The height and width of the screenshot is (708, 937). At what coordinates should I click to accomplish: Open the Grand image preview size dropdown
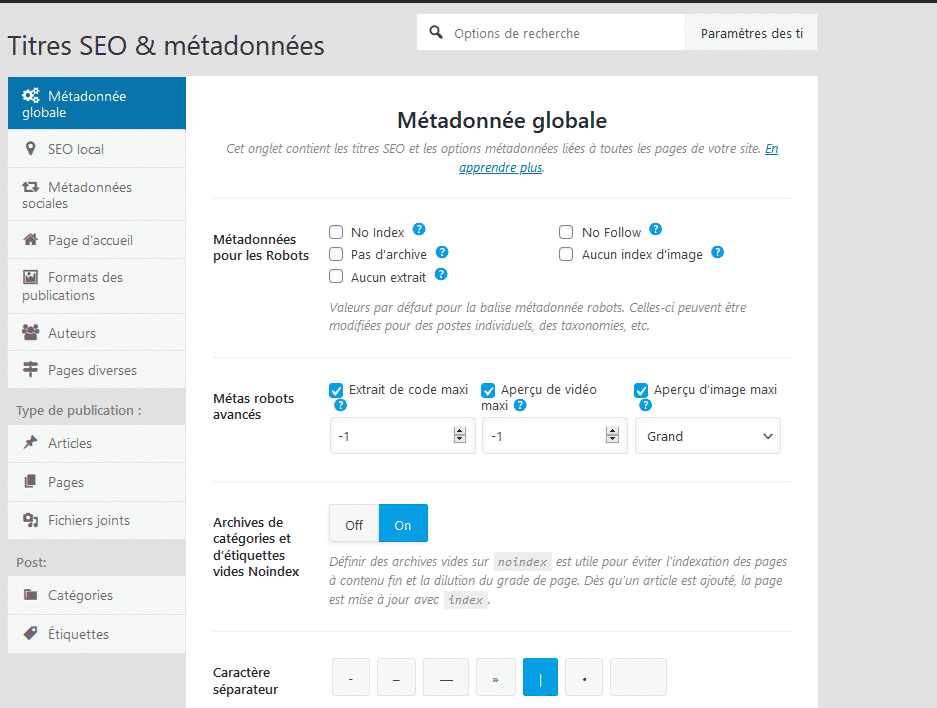[x=707, y=435]
